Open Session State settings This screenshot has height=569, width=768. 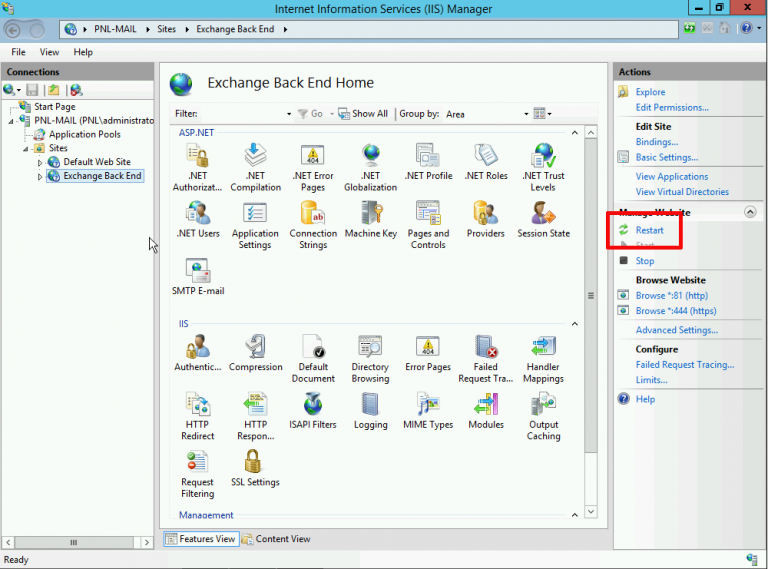[x=543, y=219]
